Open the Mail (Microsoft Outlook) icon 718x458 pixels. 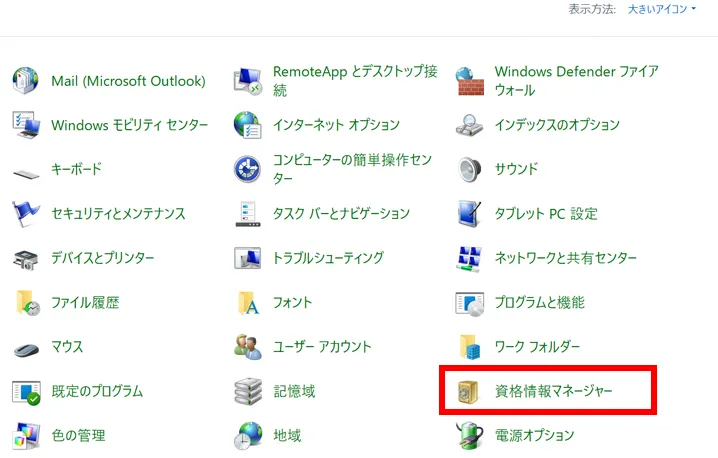[x=25, y=81]
